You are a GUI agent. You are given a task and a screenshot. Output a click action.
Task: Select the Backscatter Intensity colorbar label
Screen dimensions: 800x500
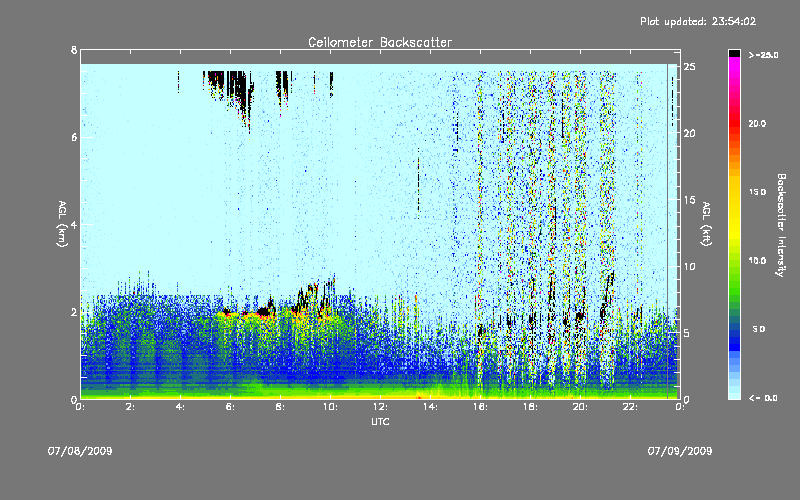[781, 225]
